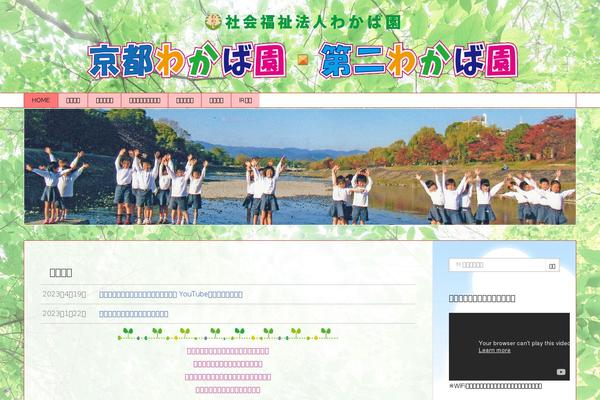Open the IR menu item

coord(245,100)
